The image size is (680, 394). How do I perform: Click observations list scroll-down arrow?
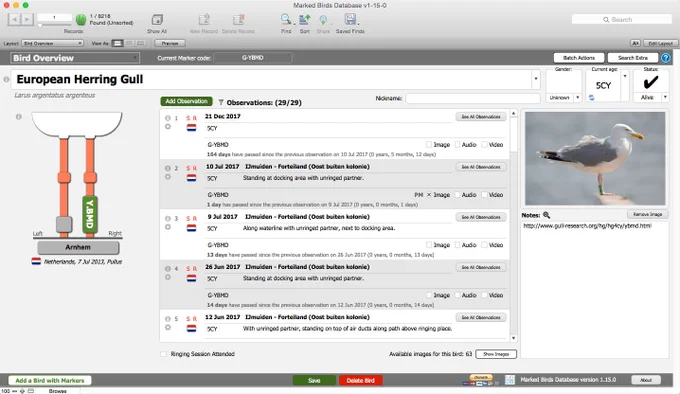(x=513, y=338)
